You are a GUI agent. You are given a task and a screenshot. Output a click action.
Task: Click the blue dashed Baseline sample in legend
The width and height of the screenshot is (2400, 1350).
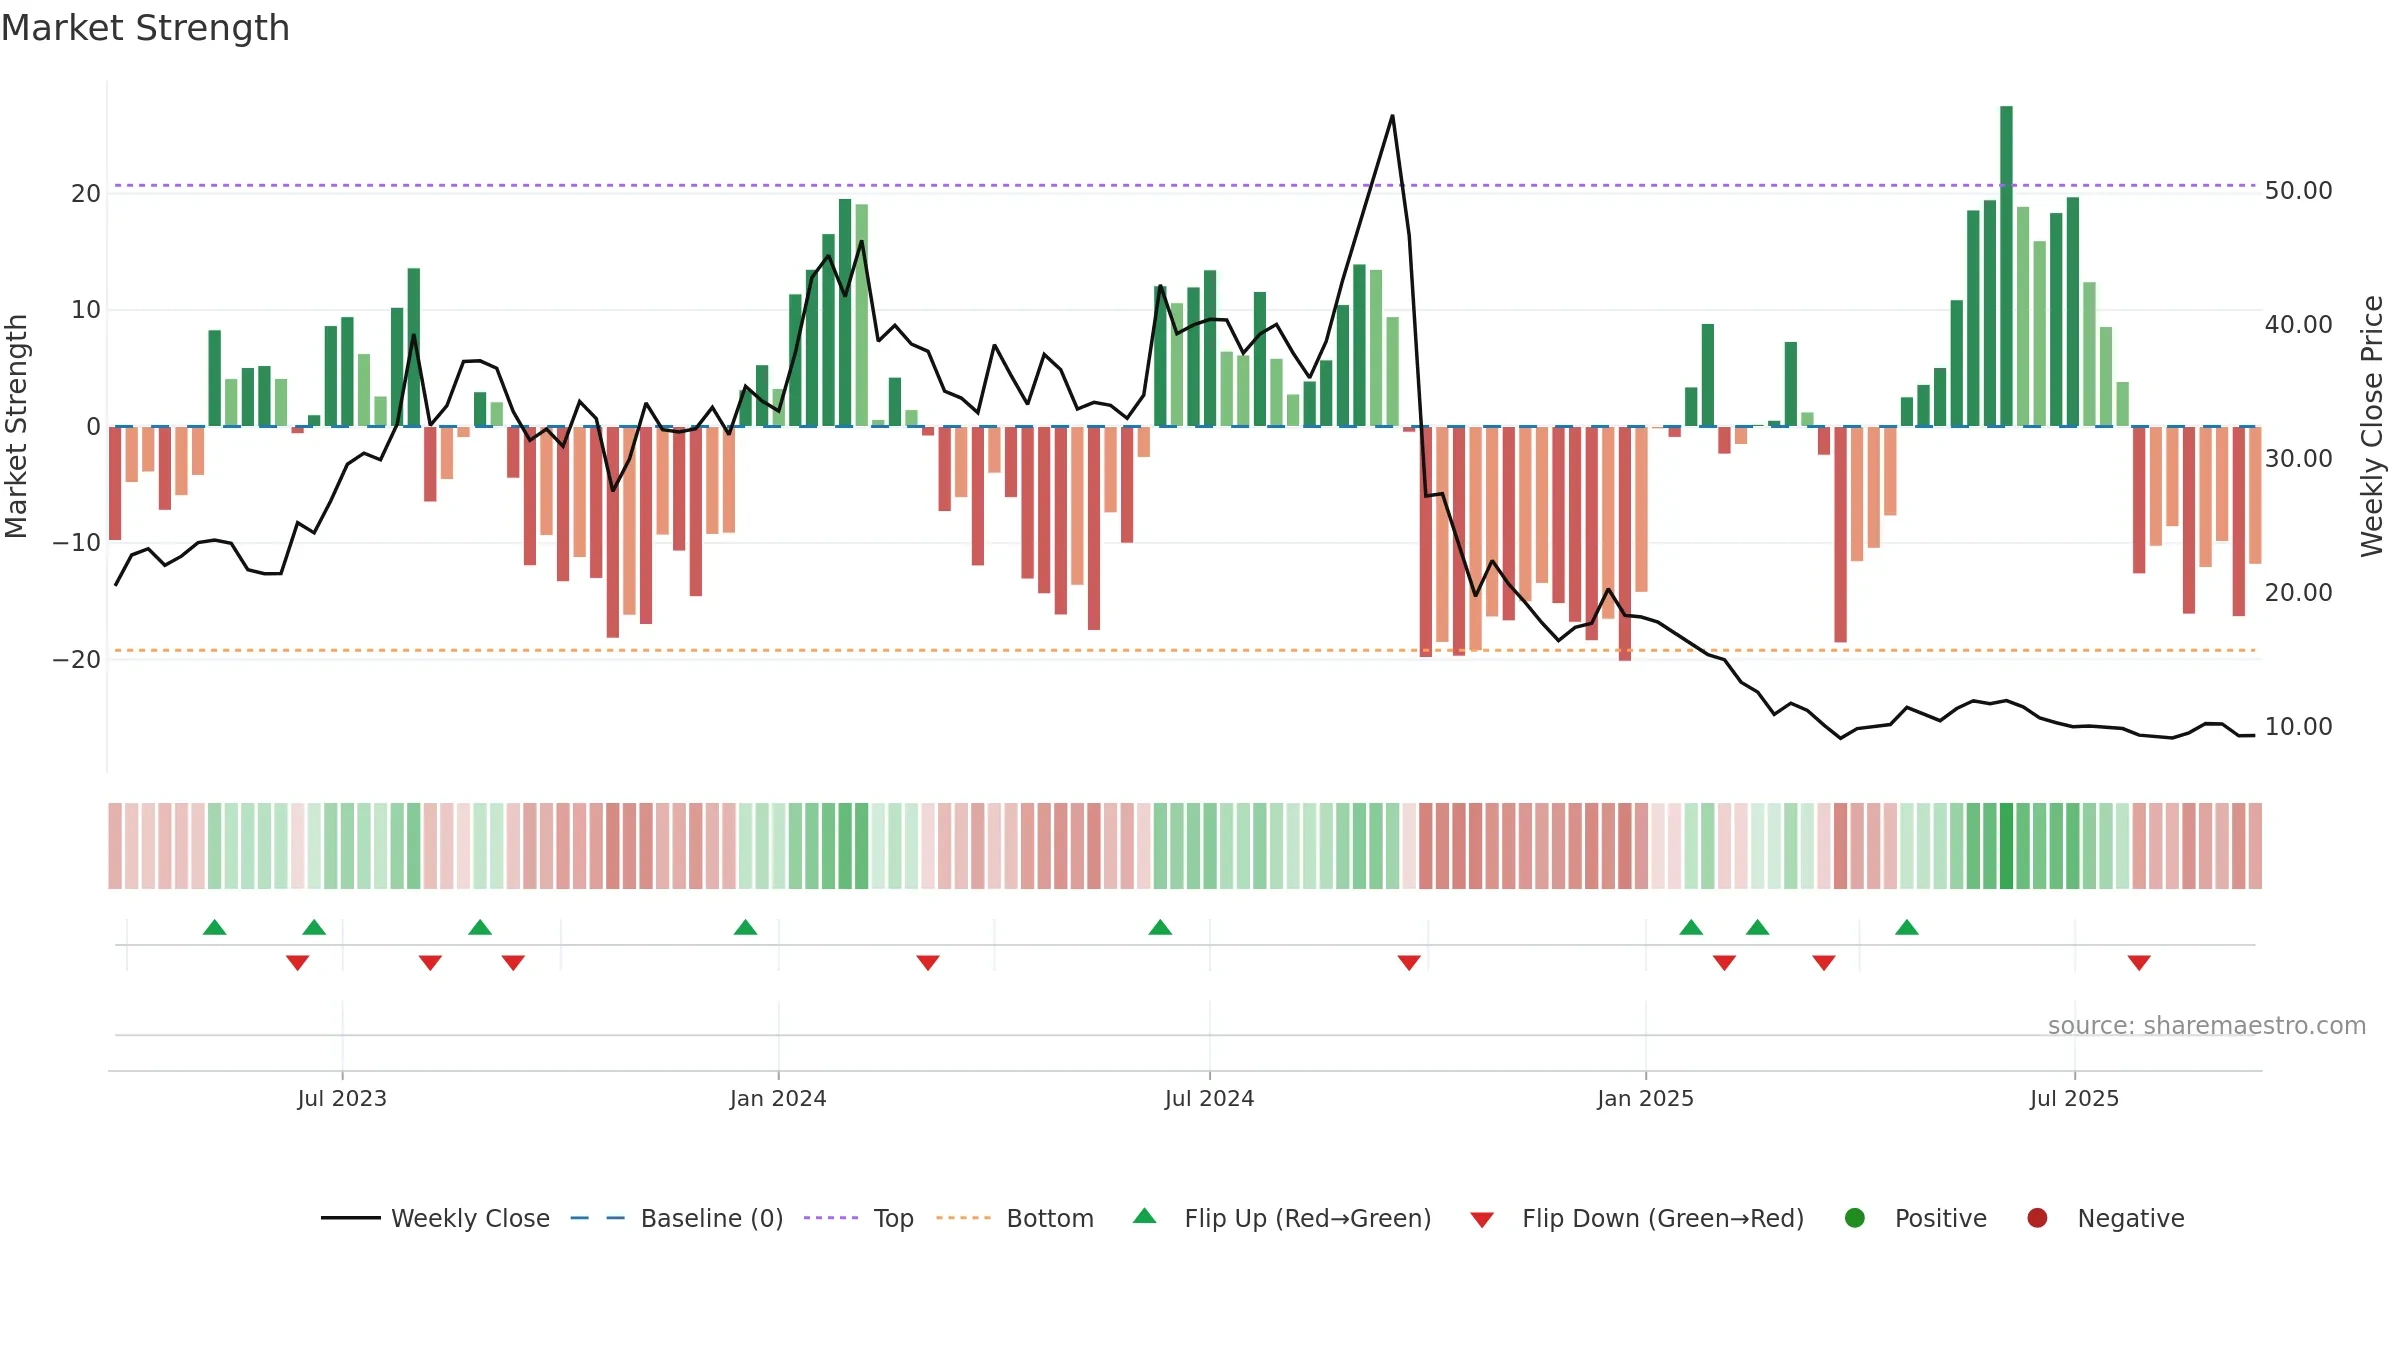[x=598, y=1218]
